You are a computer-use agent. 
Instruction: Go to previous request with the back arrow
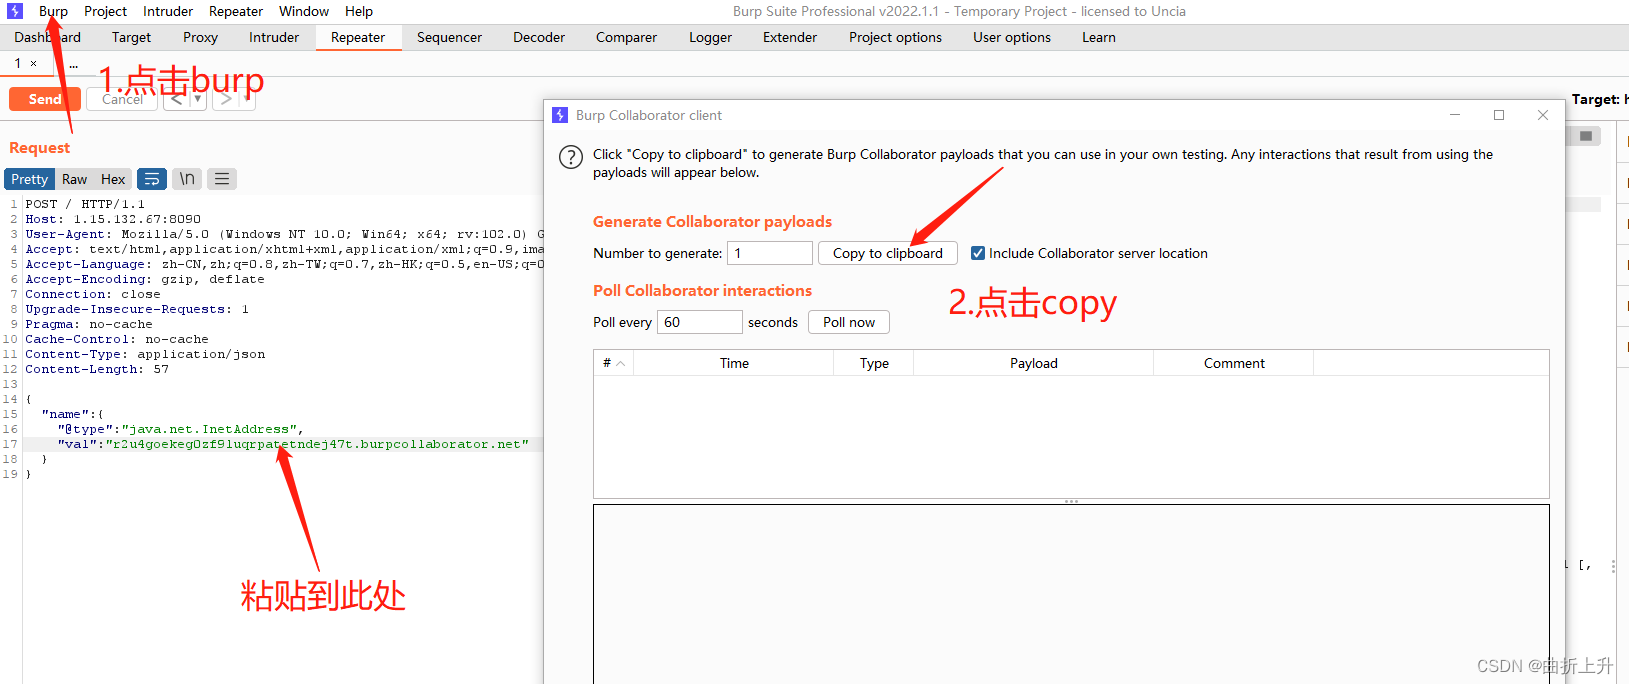point(176,99)
